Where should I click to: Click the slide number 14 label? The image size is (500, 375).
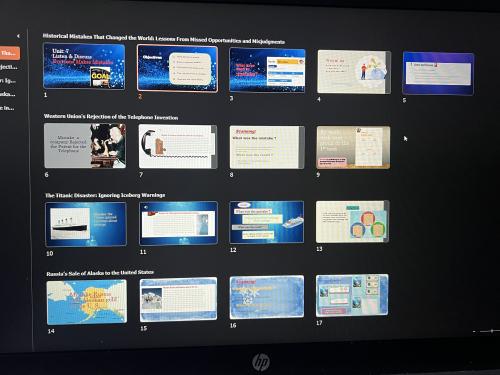tap(51, 331)
